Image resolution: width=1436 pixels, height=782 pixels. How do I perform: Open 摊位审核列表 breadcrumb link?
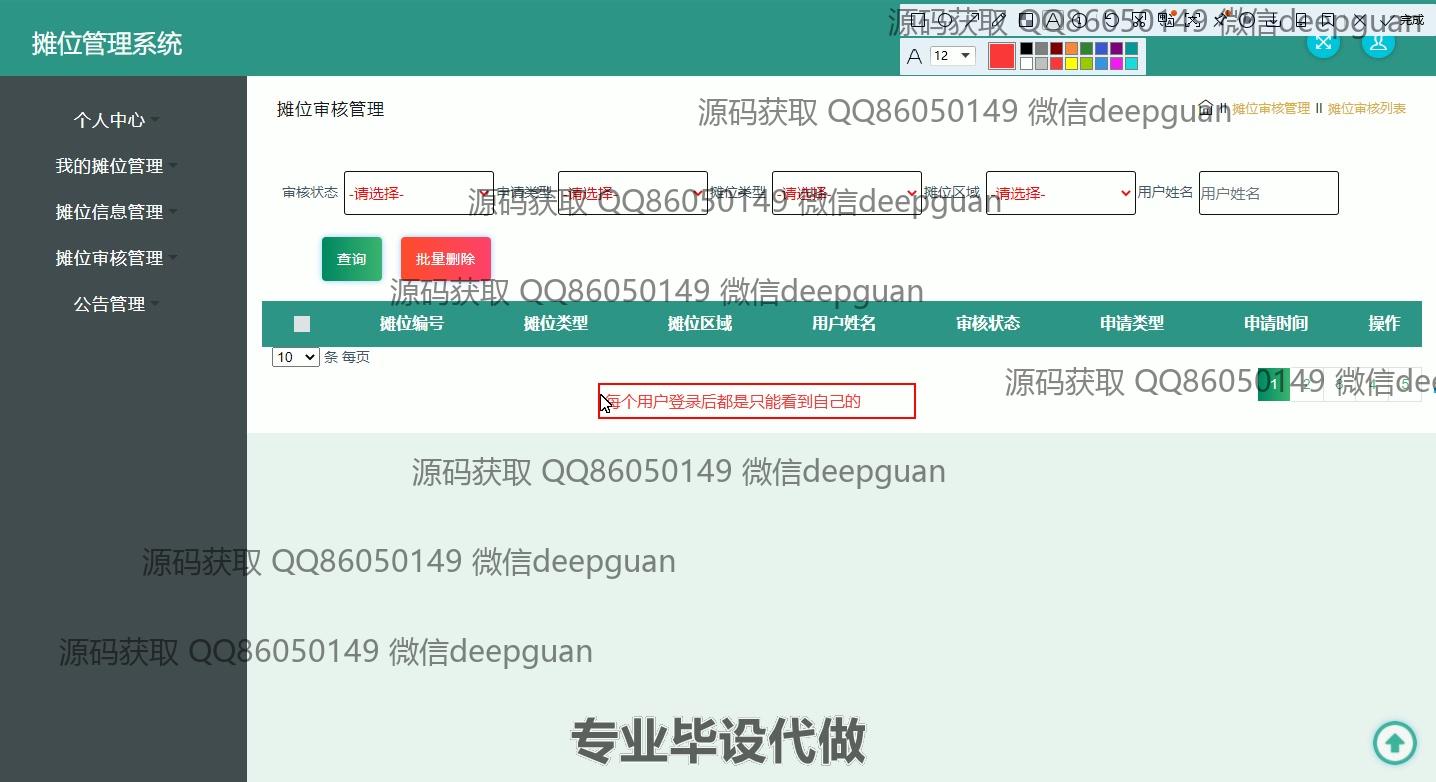[1367, 108]
